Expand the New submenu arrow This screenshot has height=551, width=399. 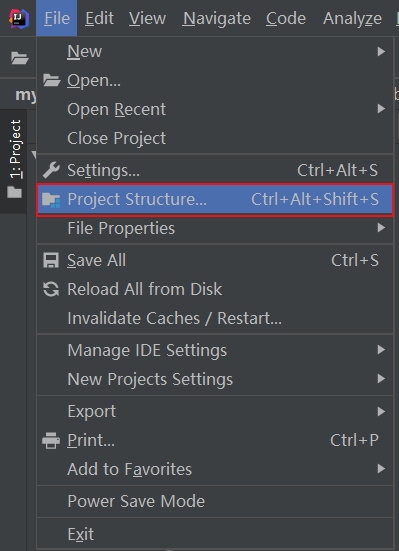pos(381,52)
